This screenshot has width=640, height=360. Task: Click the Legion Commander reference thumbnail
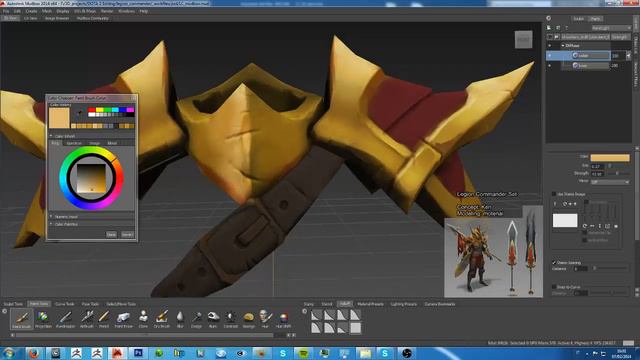(x=493, y=257)
